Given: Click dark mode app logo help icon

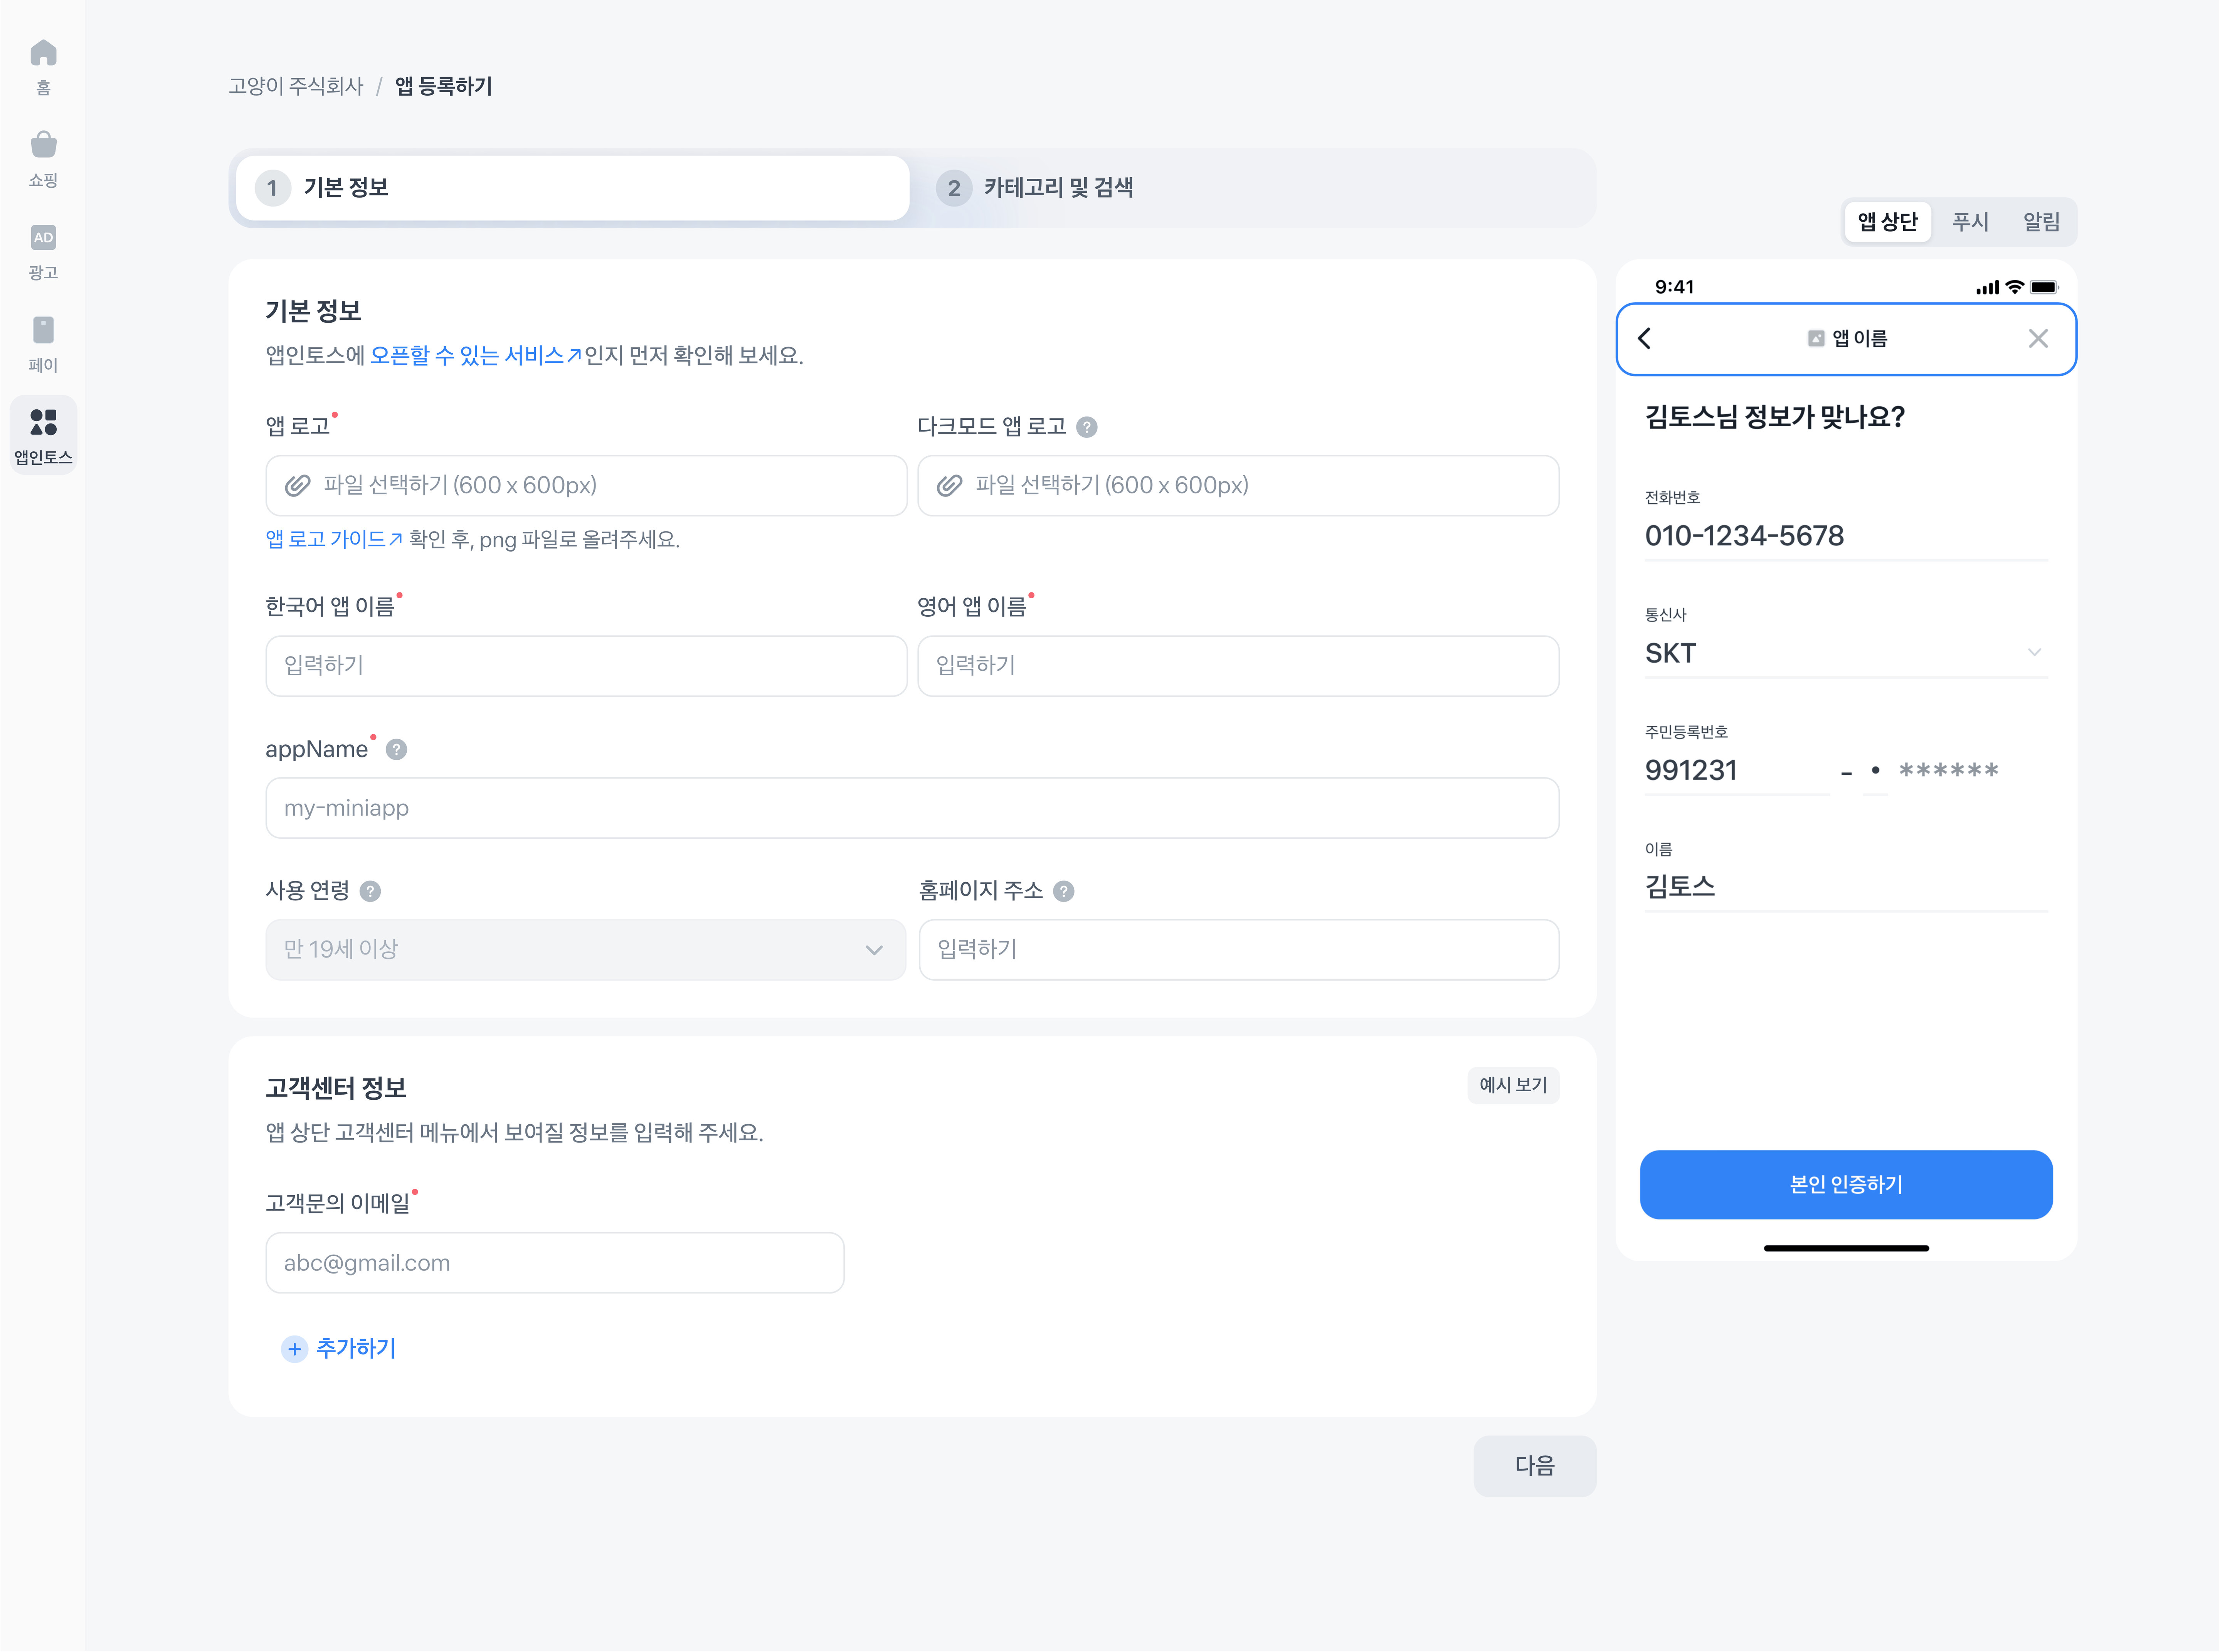Looking at the screenshot, I should pyautogui.click(x=1087, y=427).
